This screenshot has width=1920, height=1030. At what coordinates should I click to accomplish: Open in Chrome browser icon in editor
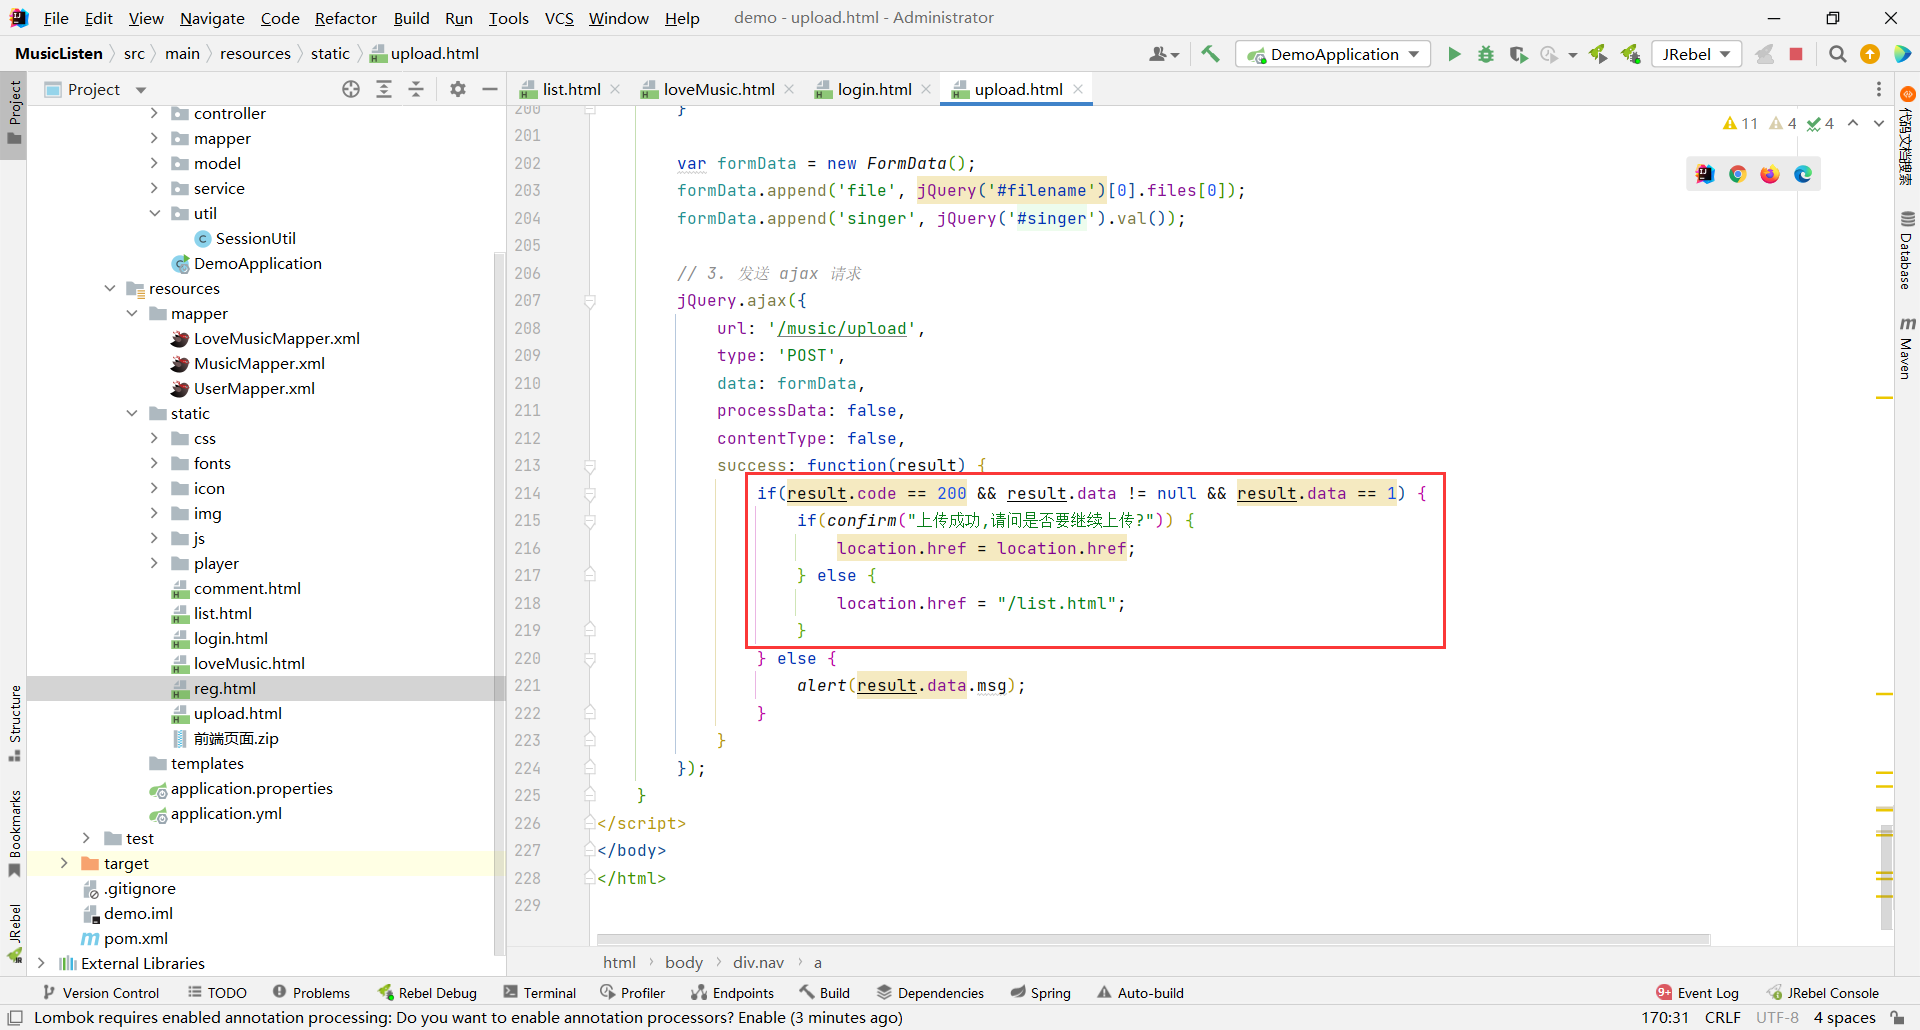pyautogui.click(x=1737, y=174)
